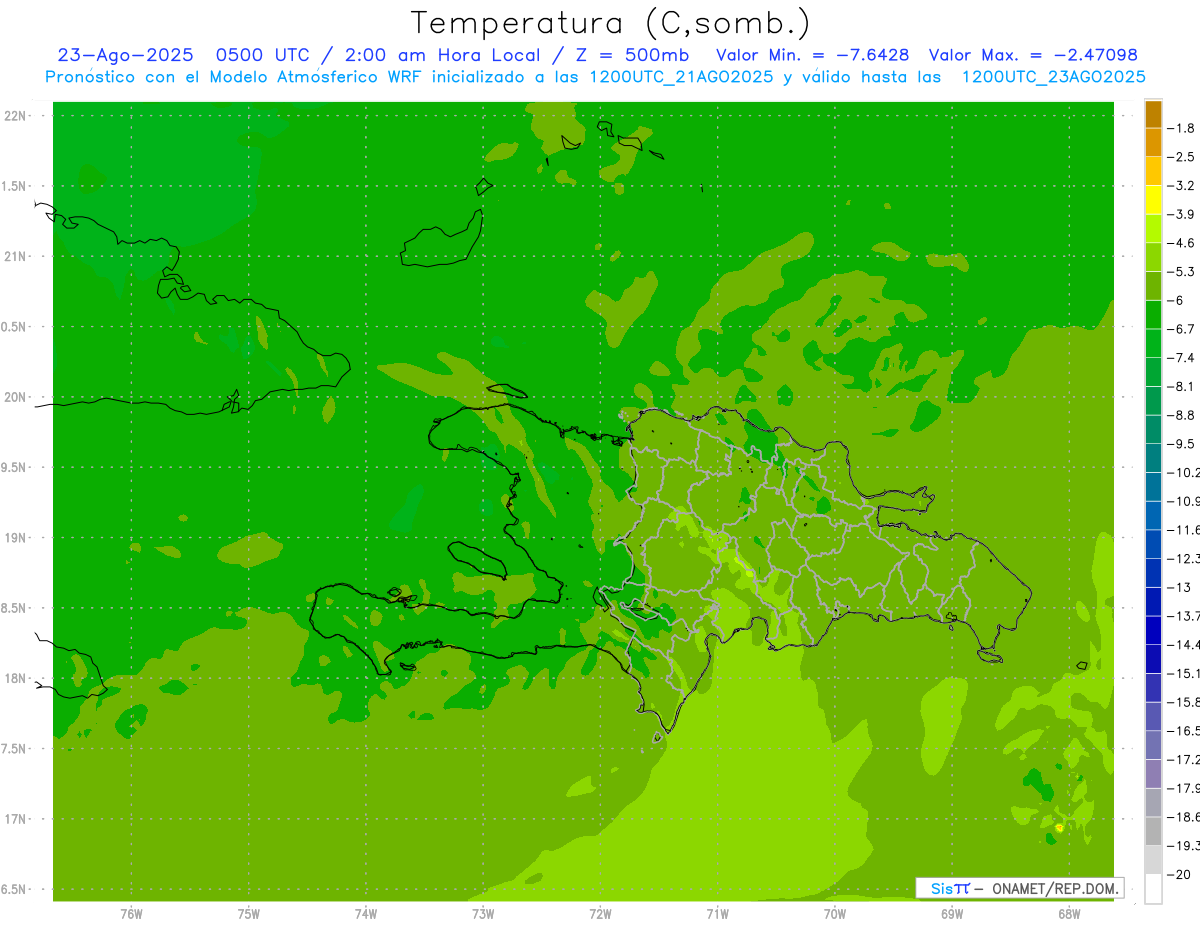Viewport: 1200px width, 927px height.
Task: Click the '-8.8' colorbar label
Action: click(x=1182, y=415)
